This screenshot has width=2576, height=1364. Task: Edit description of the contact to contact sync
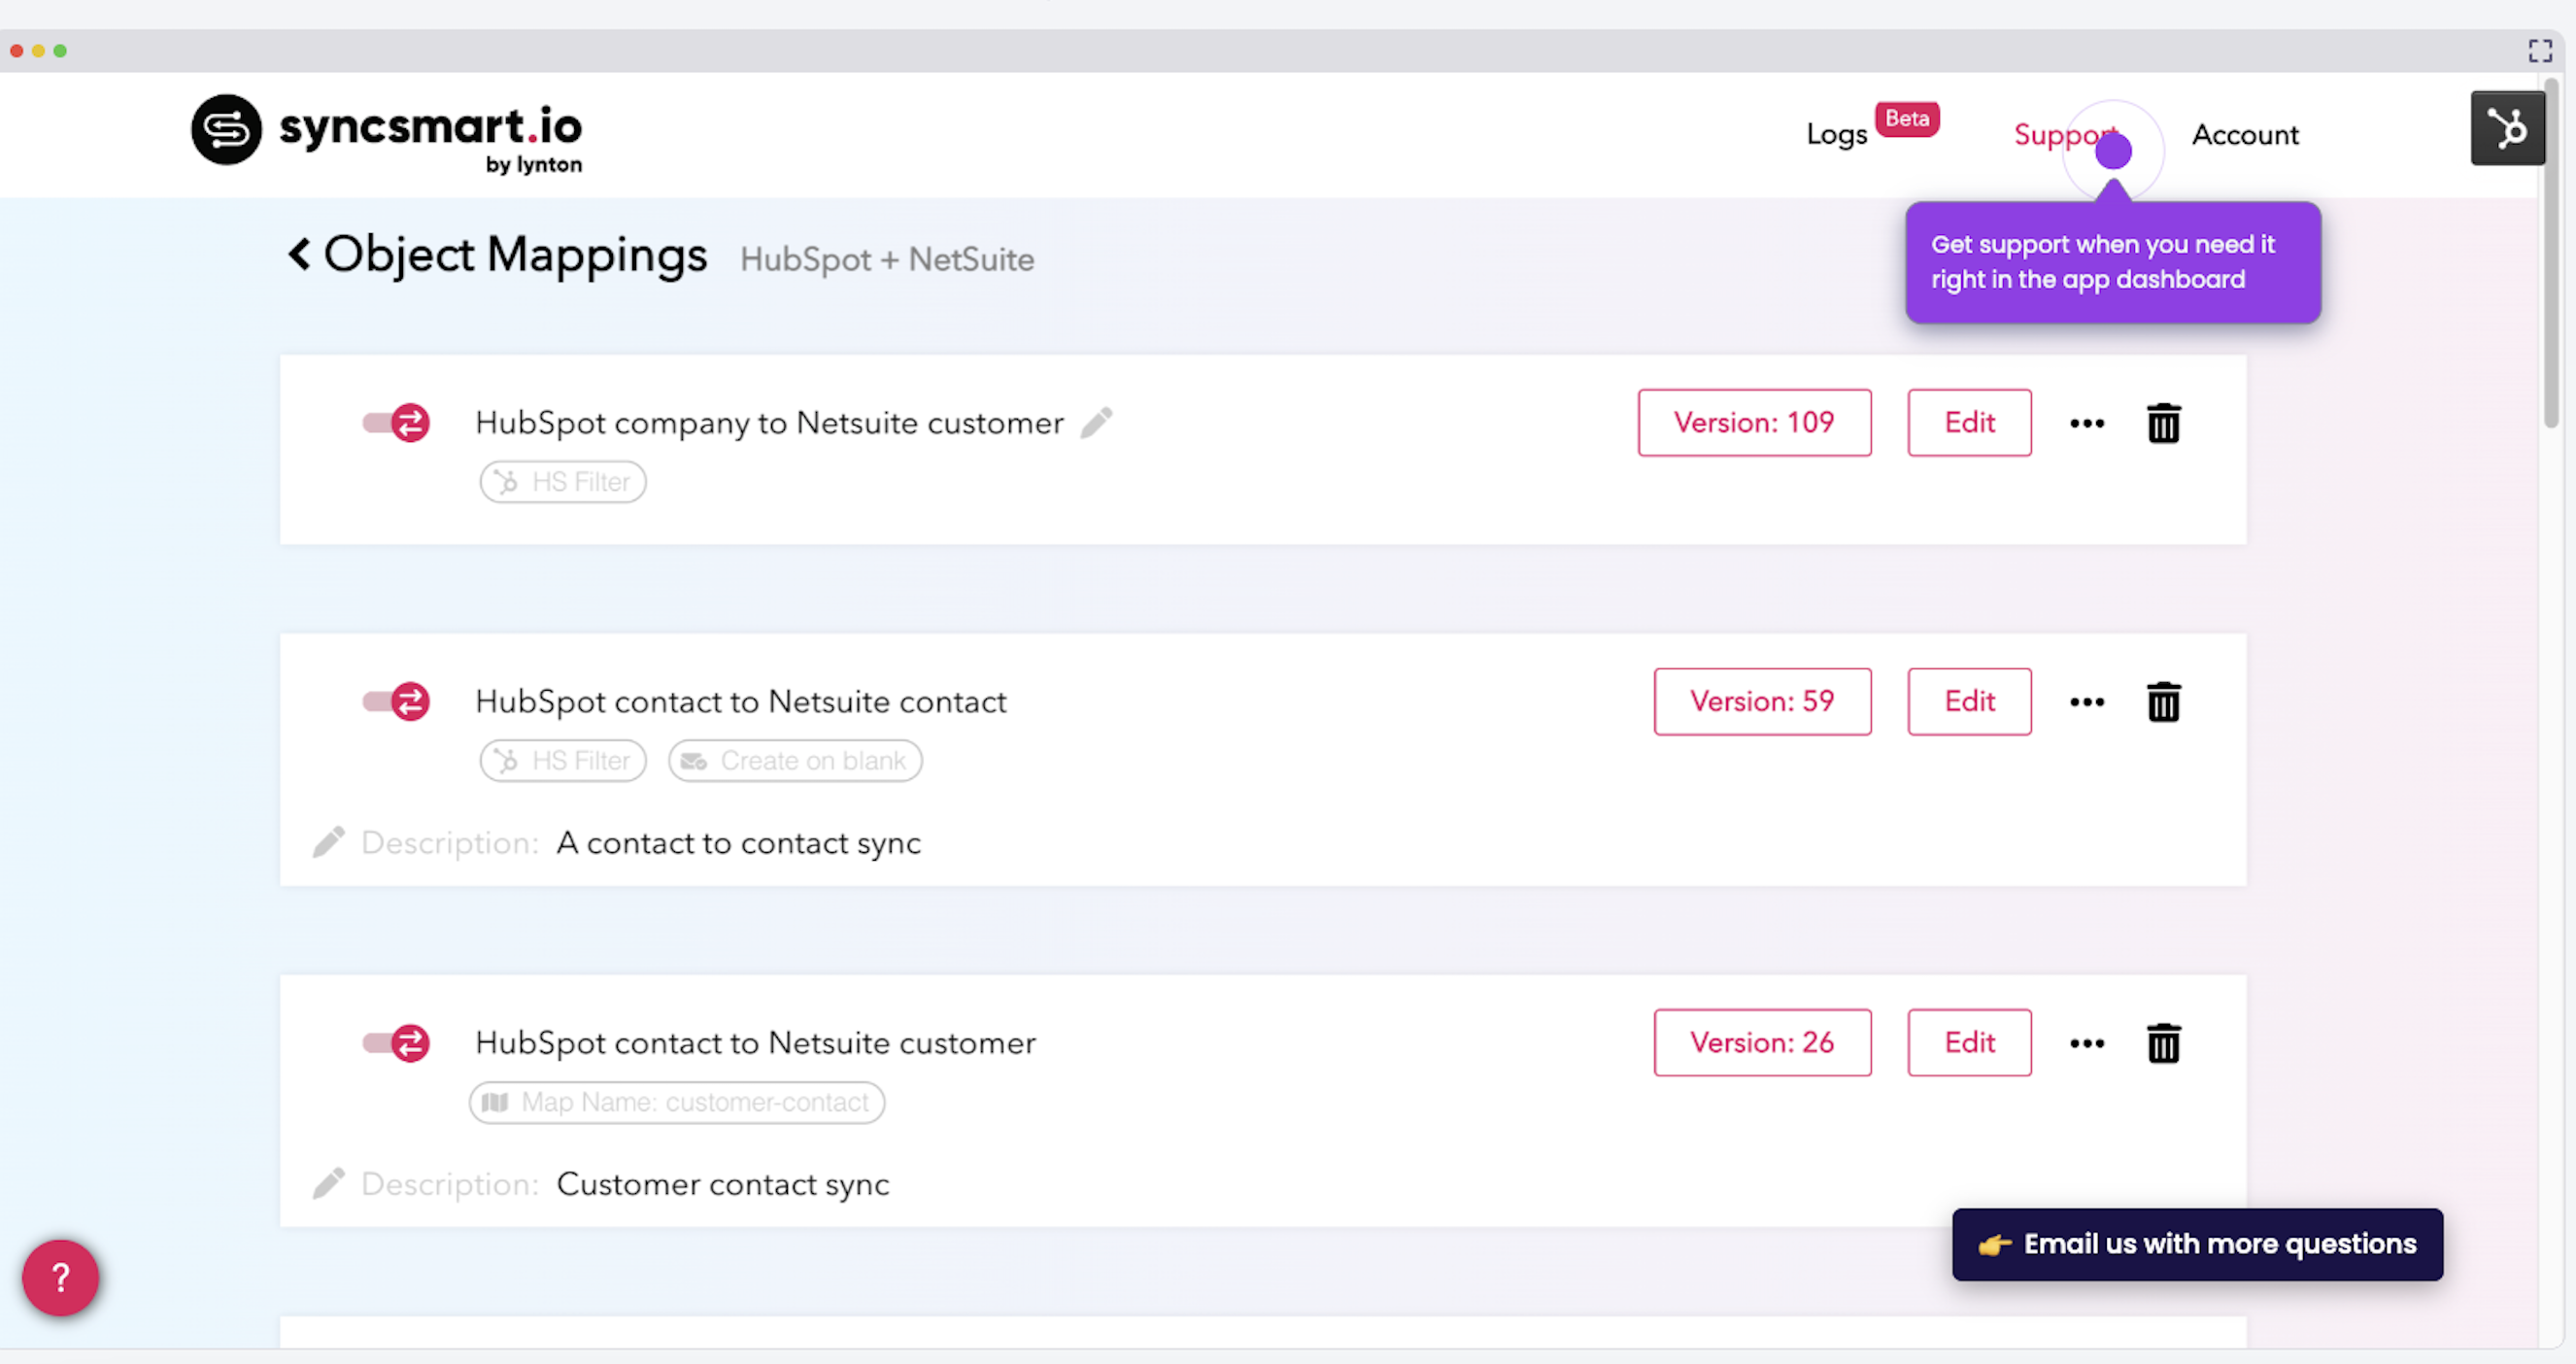coord(327,842)
